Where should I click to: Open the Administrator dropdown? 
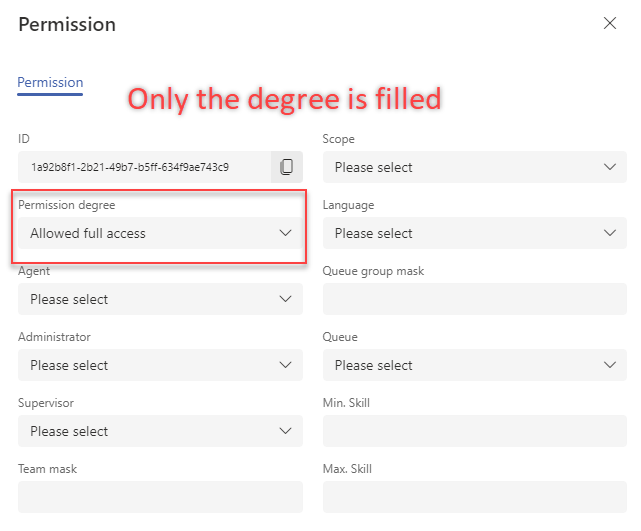point(160,365)
